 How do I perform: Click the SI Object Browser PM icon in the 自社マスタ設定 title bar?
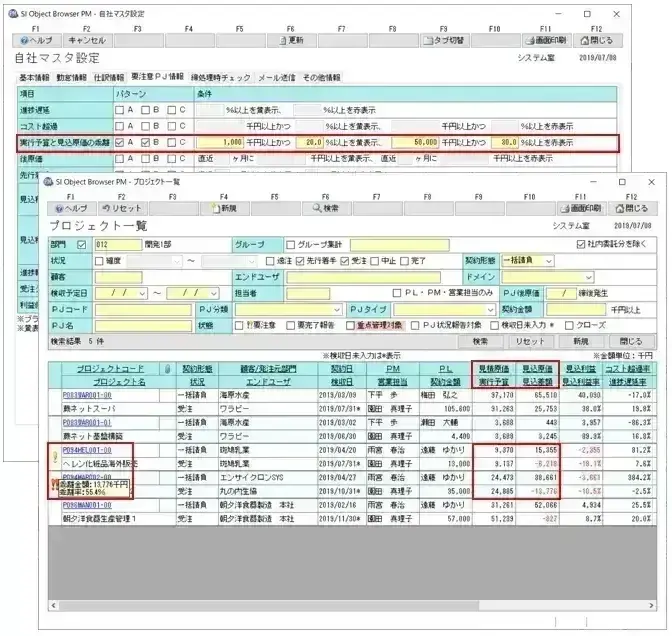[13, 14]
